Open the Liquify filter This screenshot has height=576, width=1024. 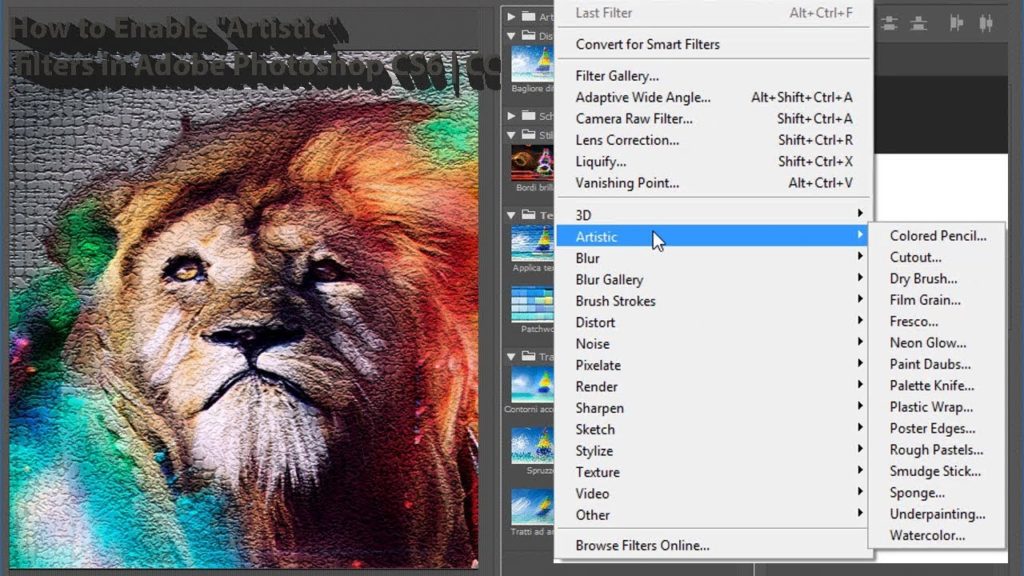point(713,161)
